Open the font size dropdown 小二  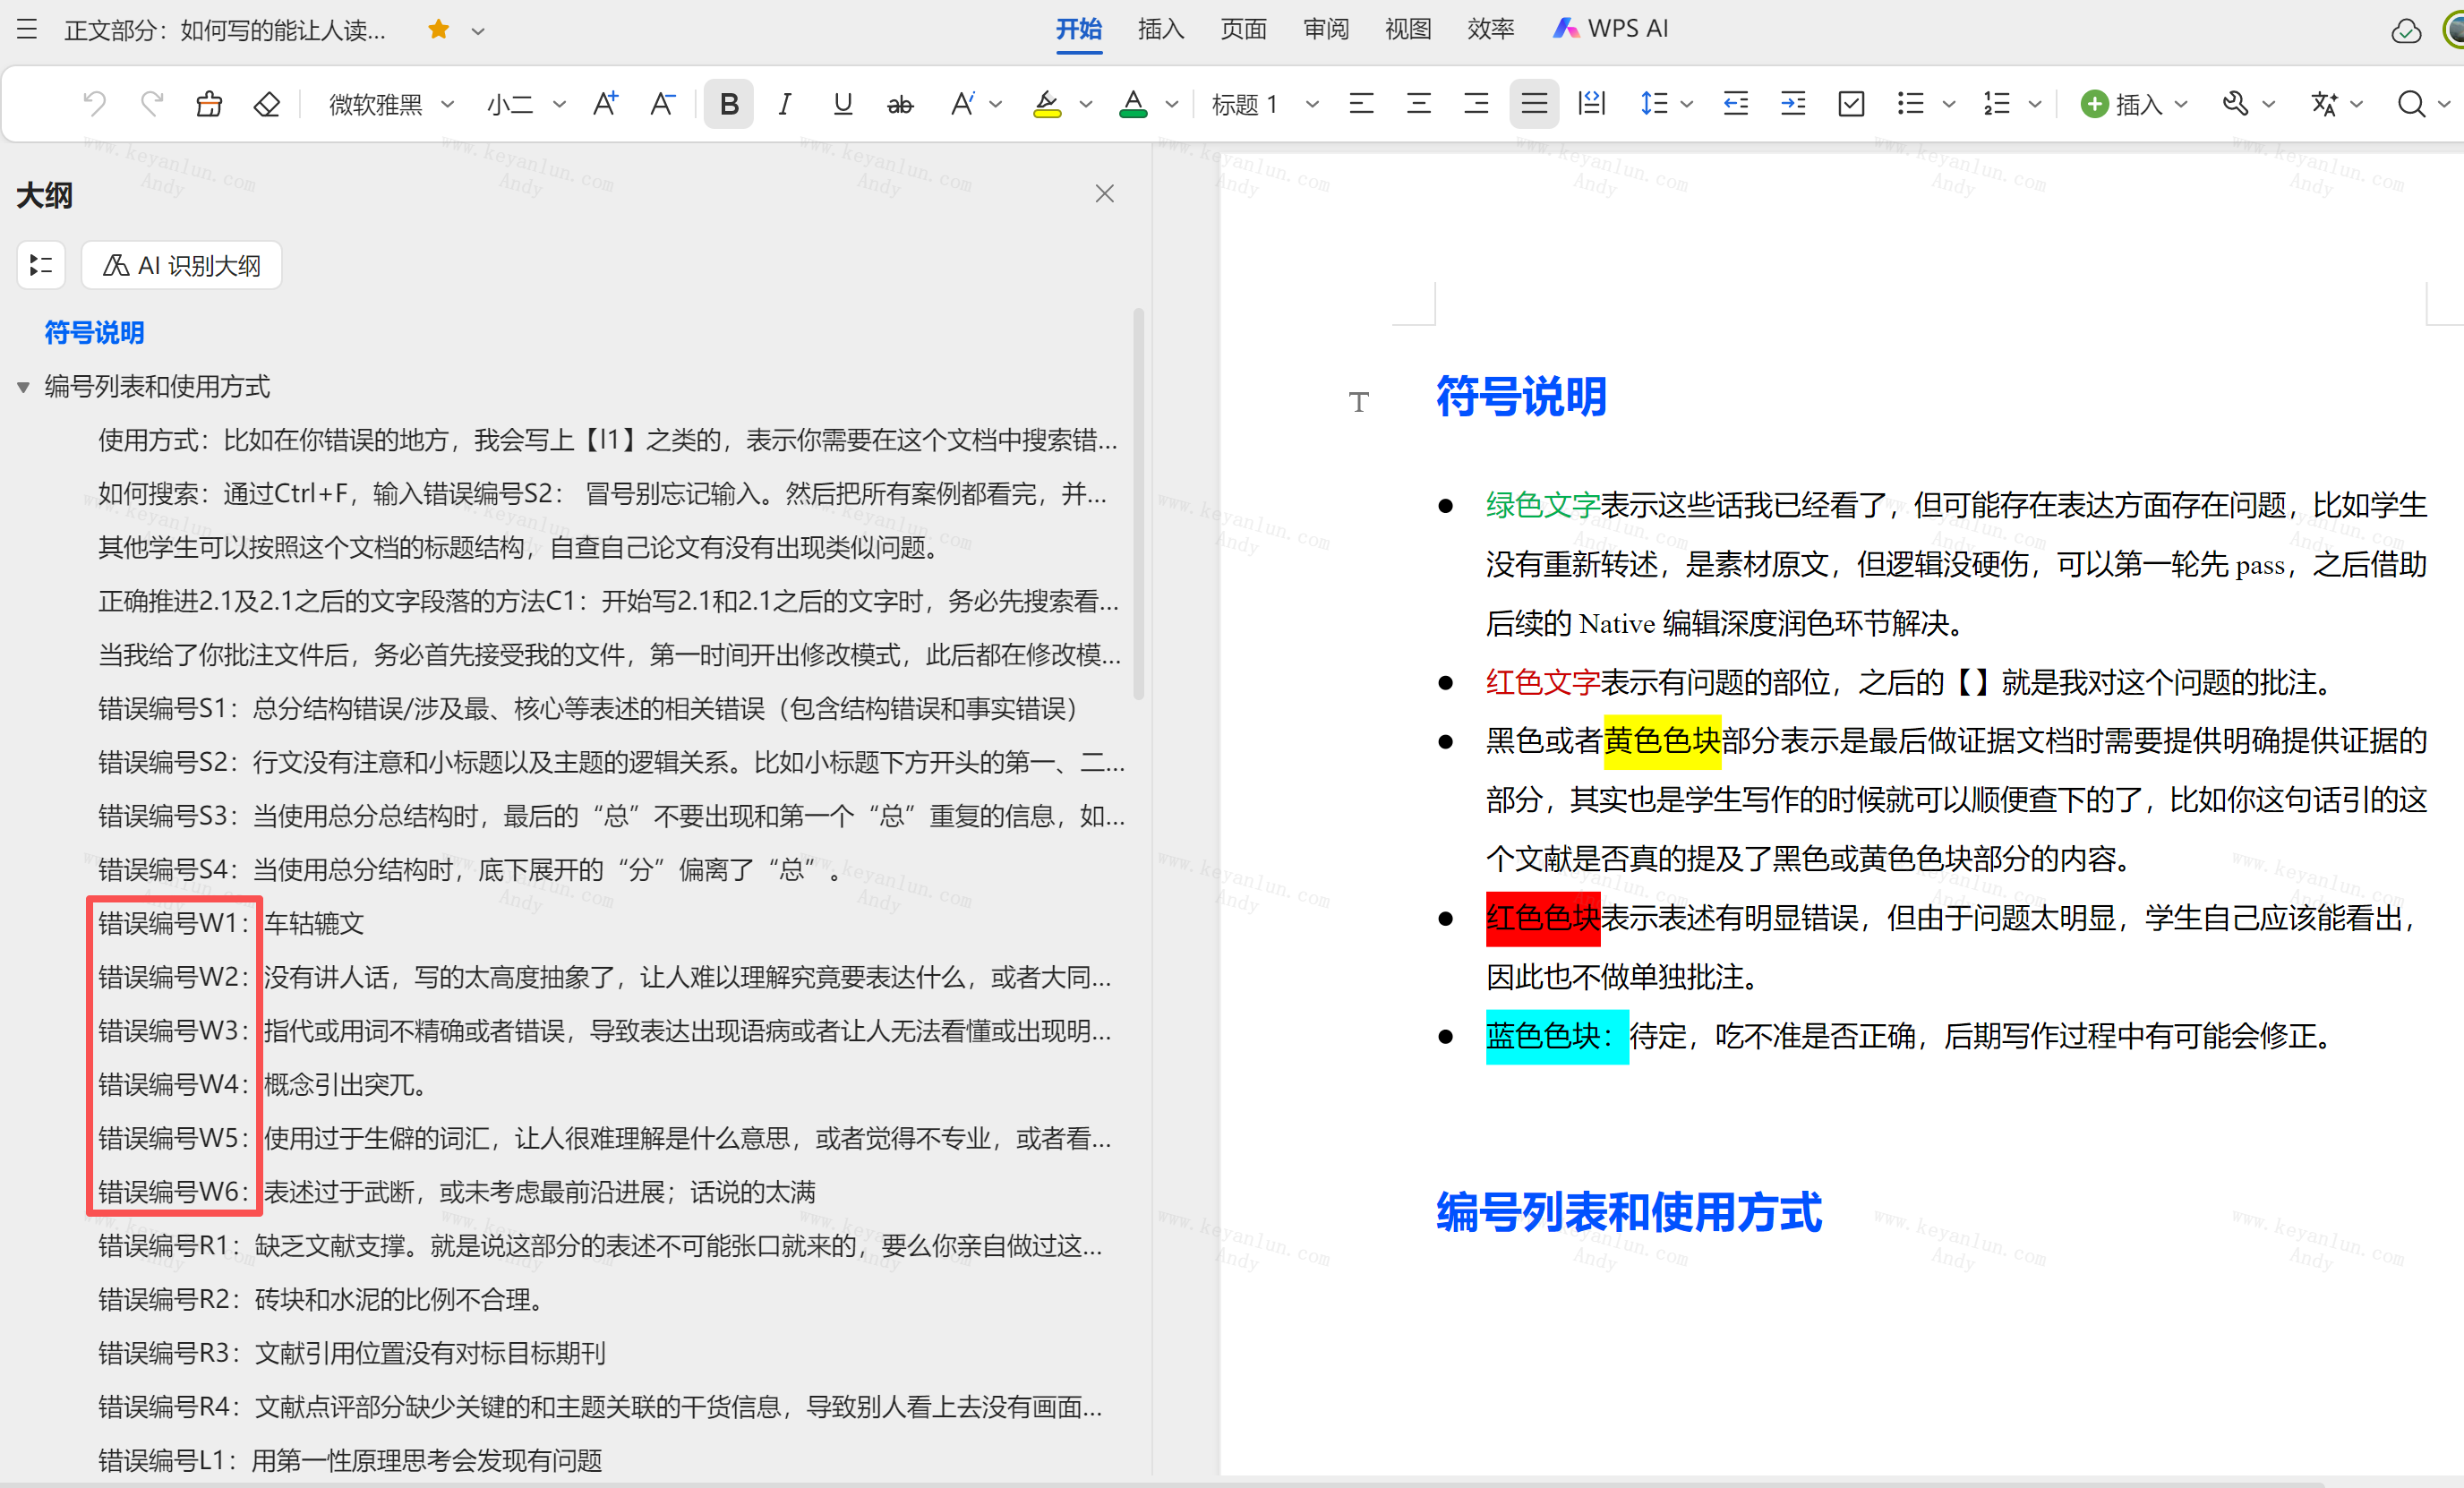click(x=525, y=104)
